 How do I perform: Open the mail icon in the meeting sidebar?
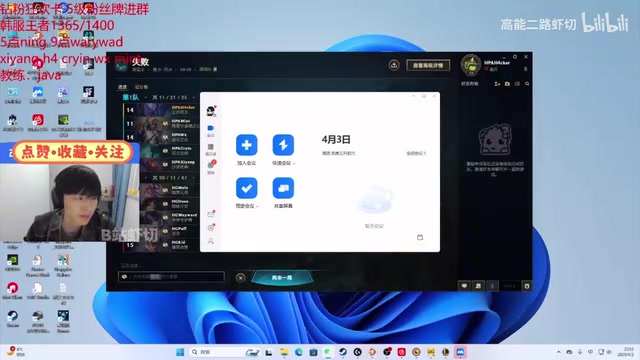coord(211,214)
